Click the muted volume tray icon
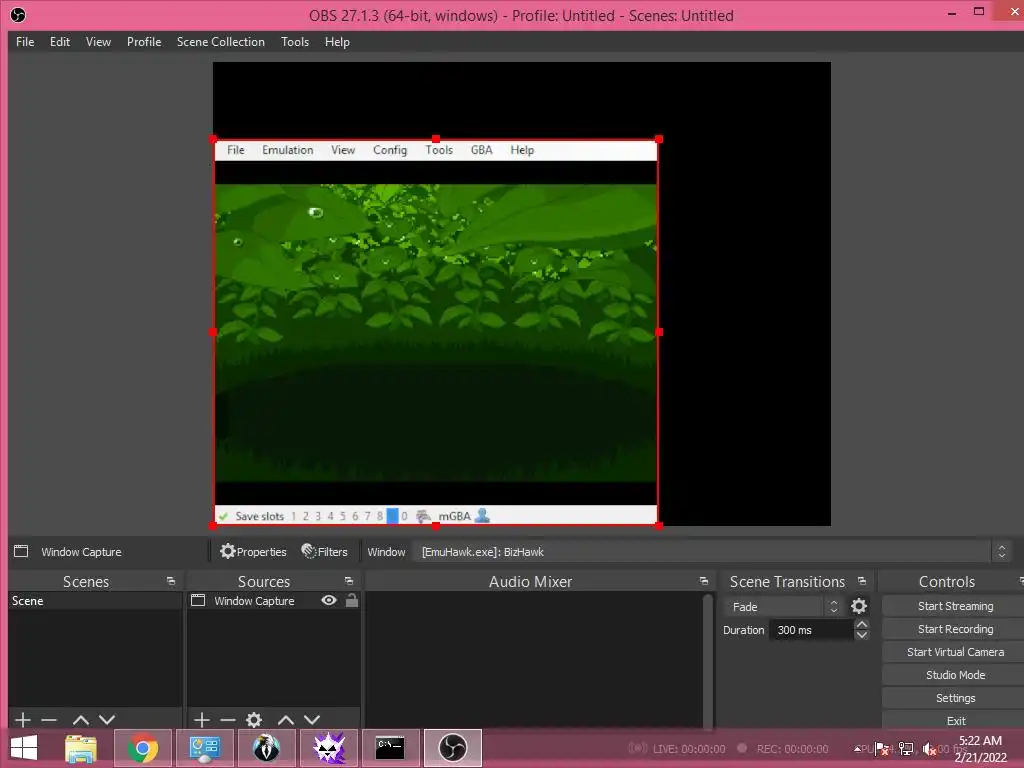 tap(929, 749)
